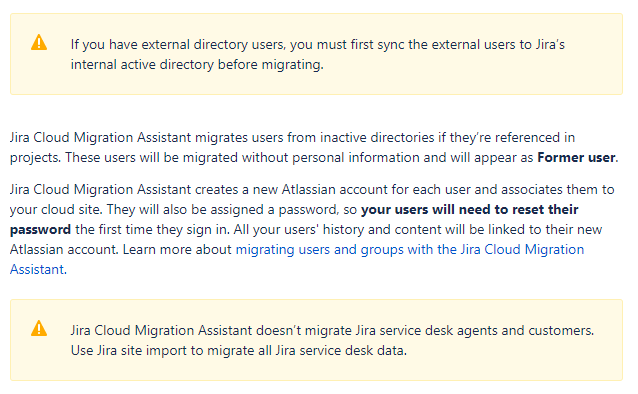Click bold 'your users will need to reset their' text
Viewport: 638px width, 394px height.
pyautogui.click(x=470, y=209)
